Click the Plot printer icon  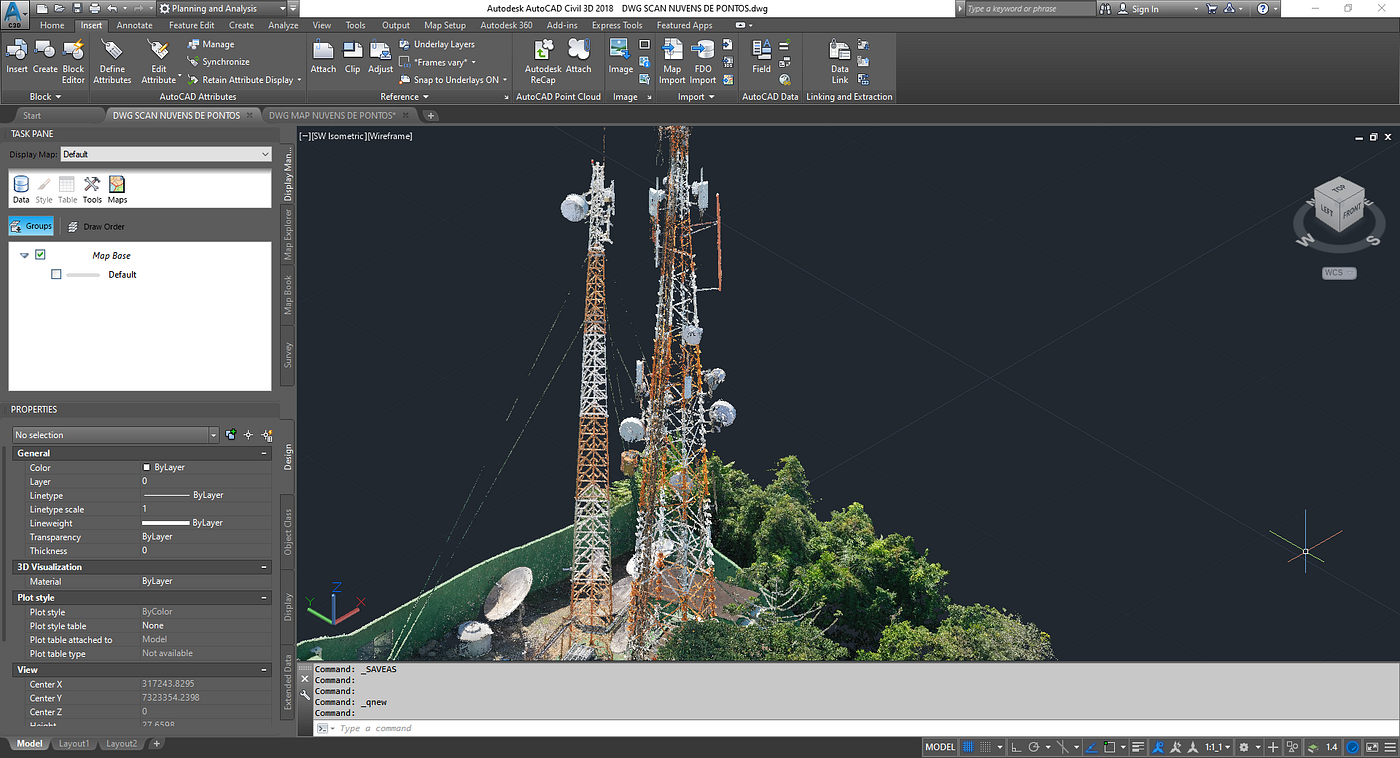(96, 8)
